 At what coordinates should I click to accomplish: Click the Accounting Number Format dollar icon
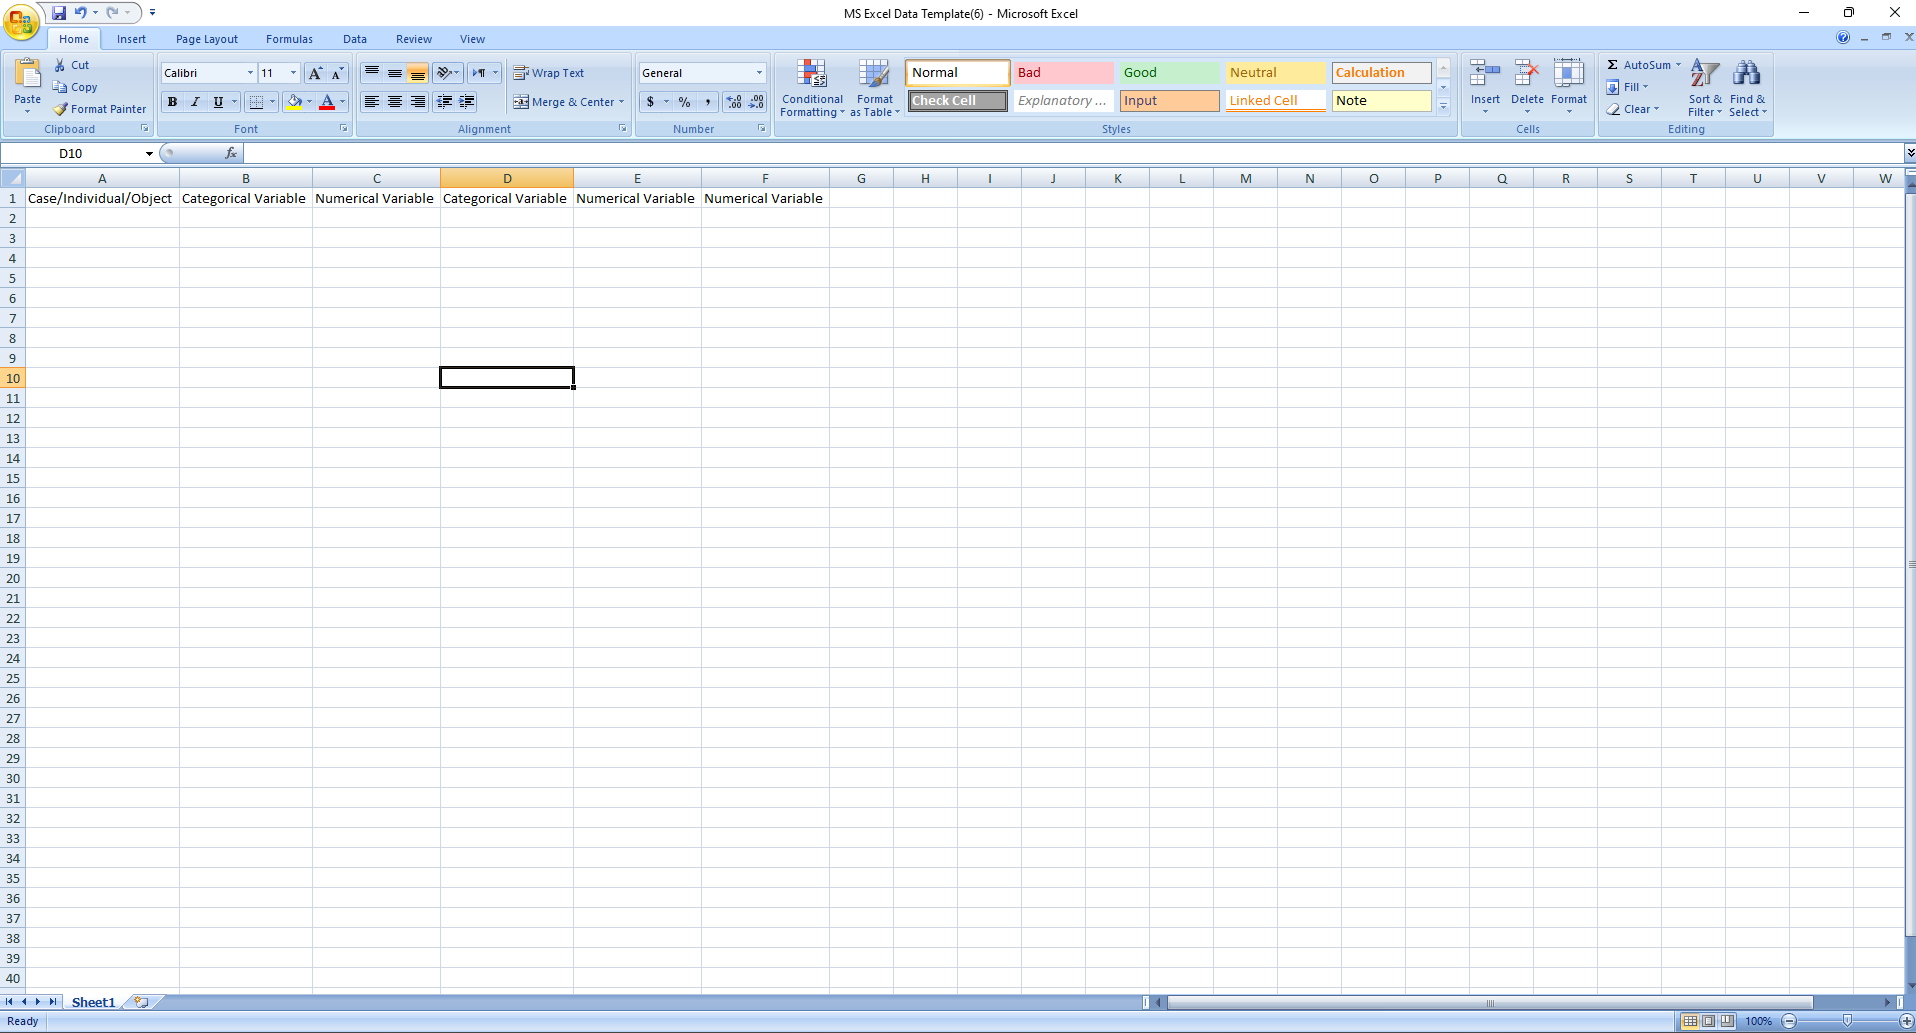point(650,102)
